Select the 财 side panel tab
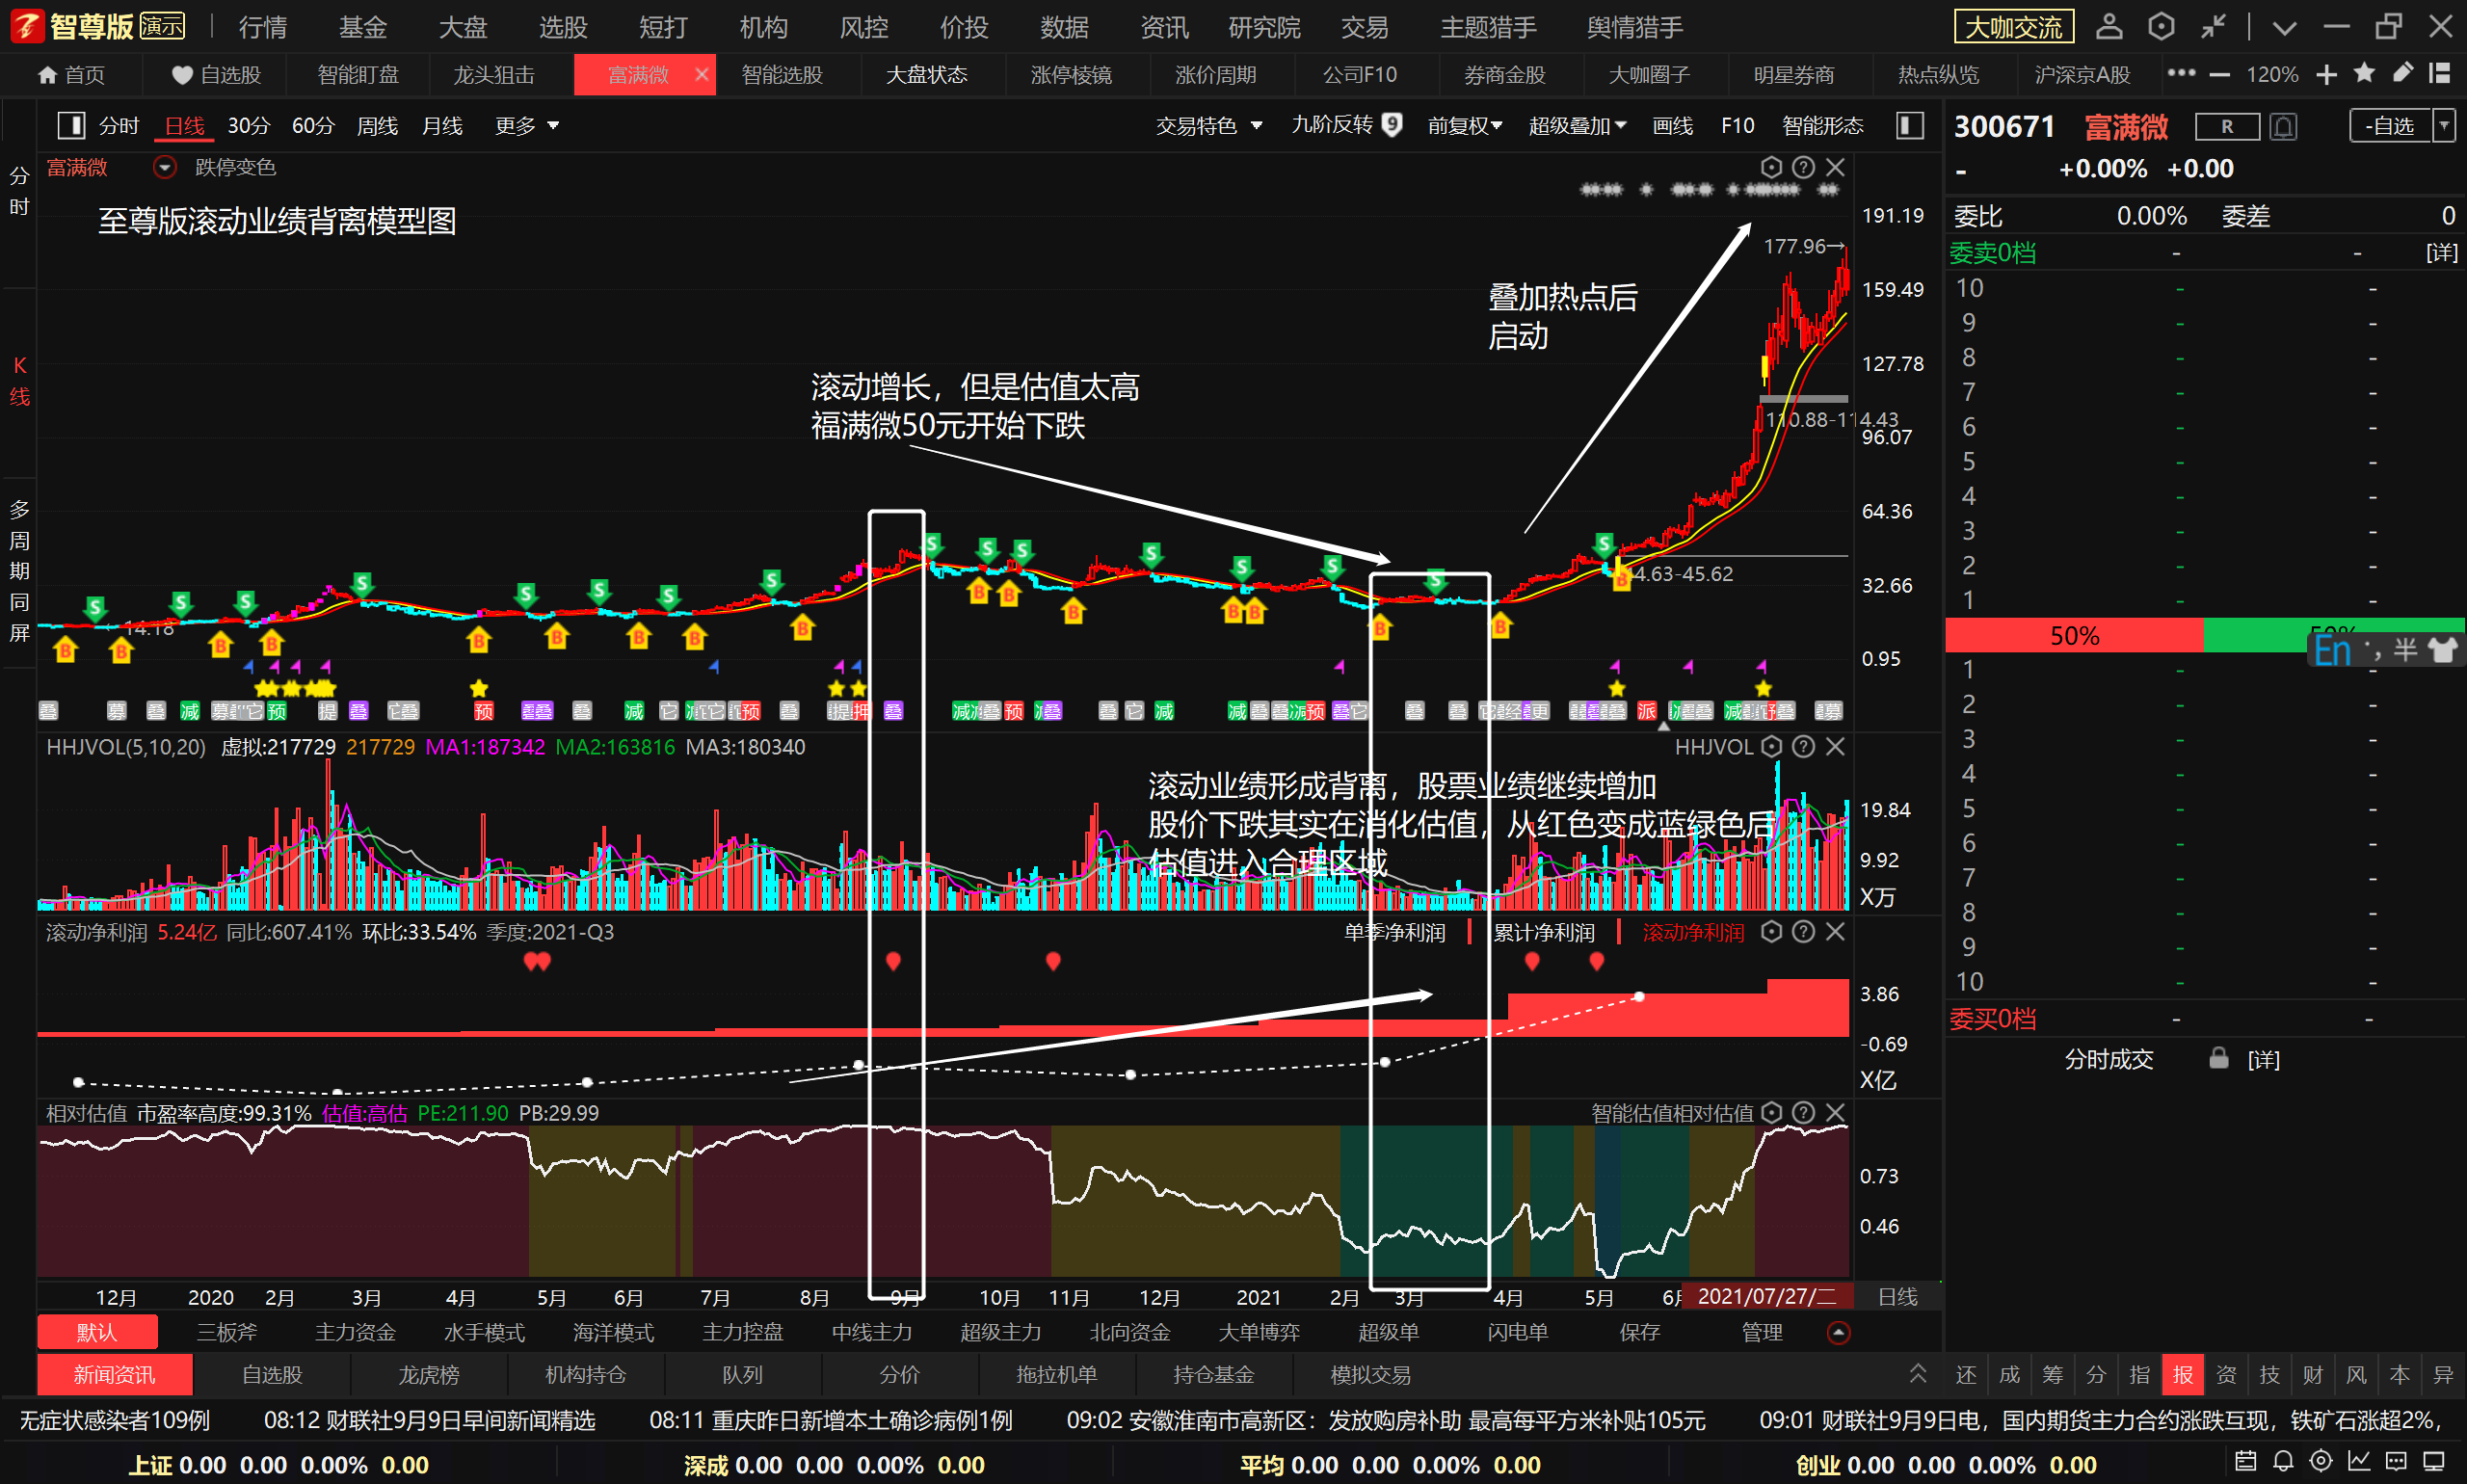This screenshot has height=1484, width=2467. 2312,1375
